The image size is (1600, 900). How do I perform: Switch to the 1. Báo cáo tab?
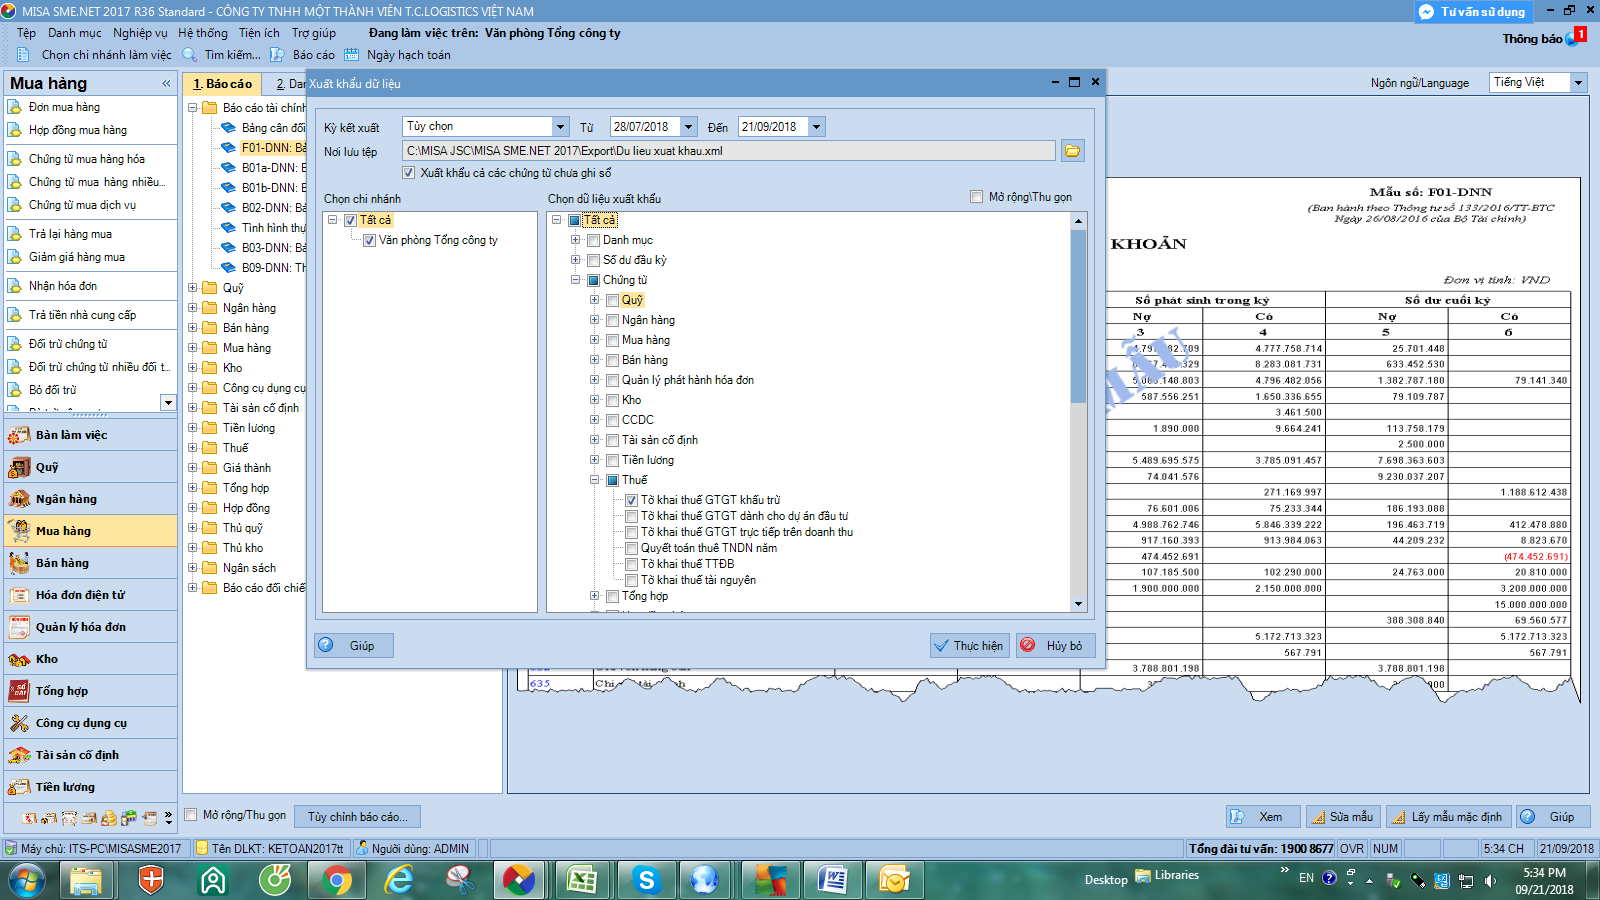tap(222, 84)
